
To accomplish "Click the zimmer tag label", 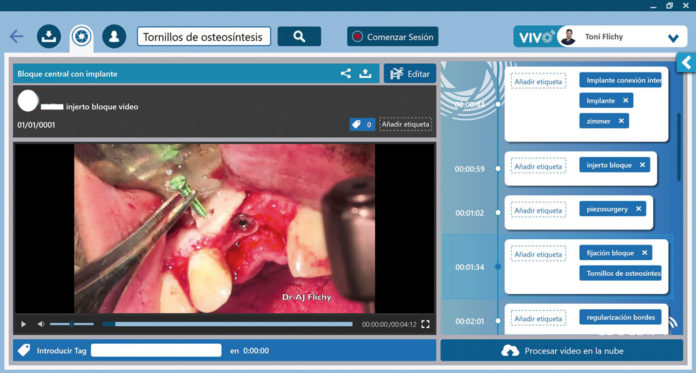I will [x=598, y=121].
